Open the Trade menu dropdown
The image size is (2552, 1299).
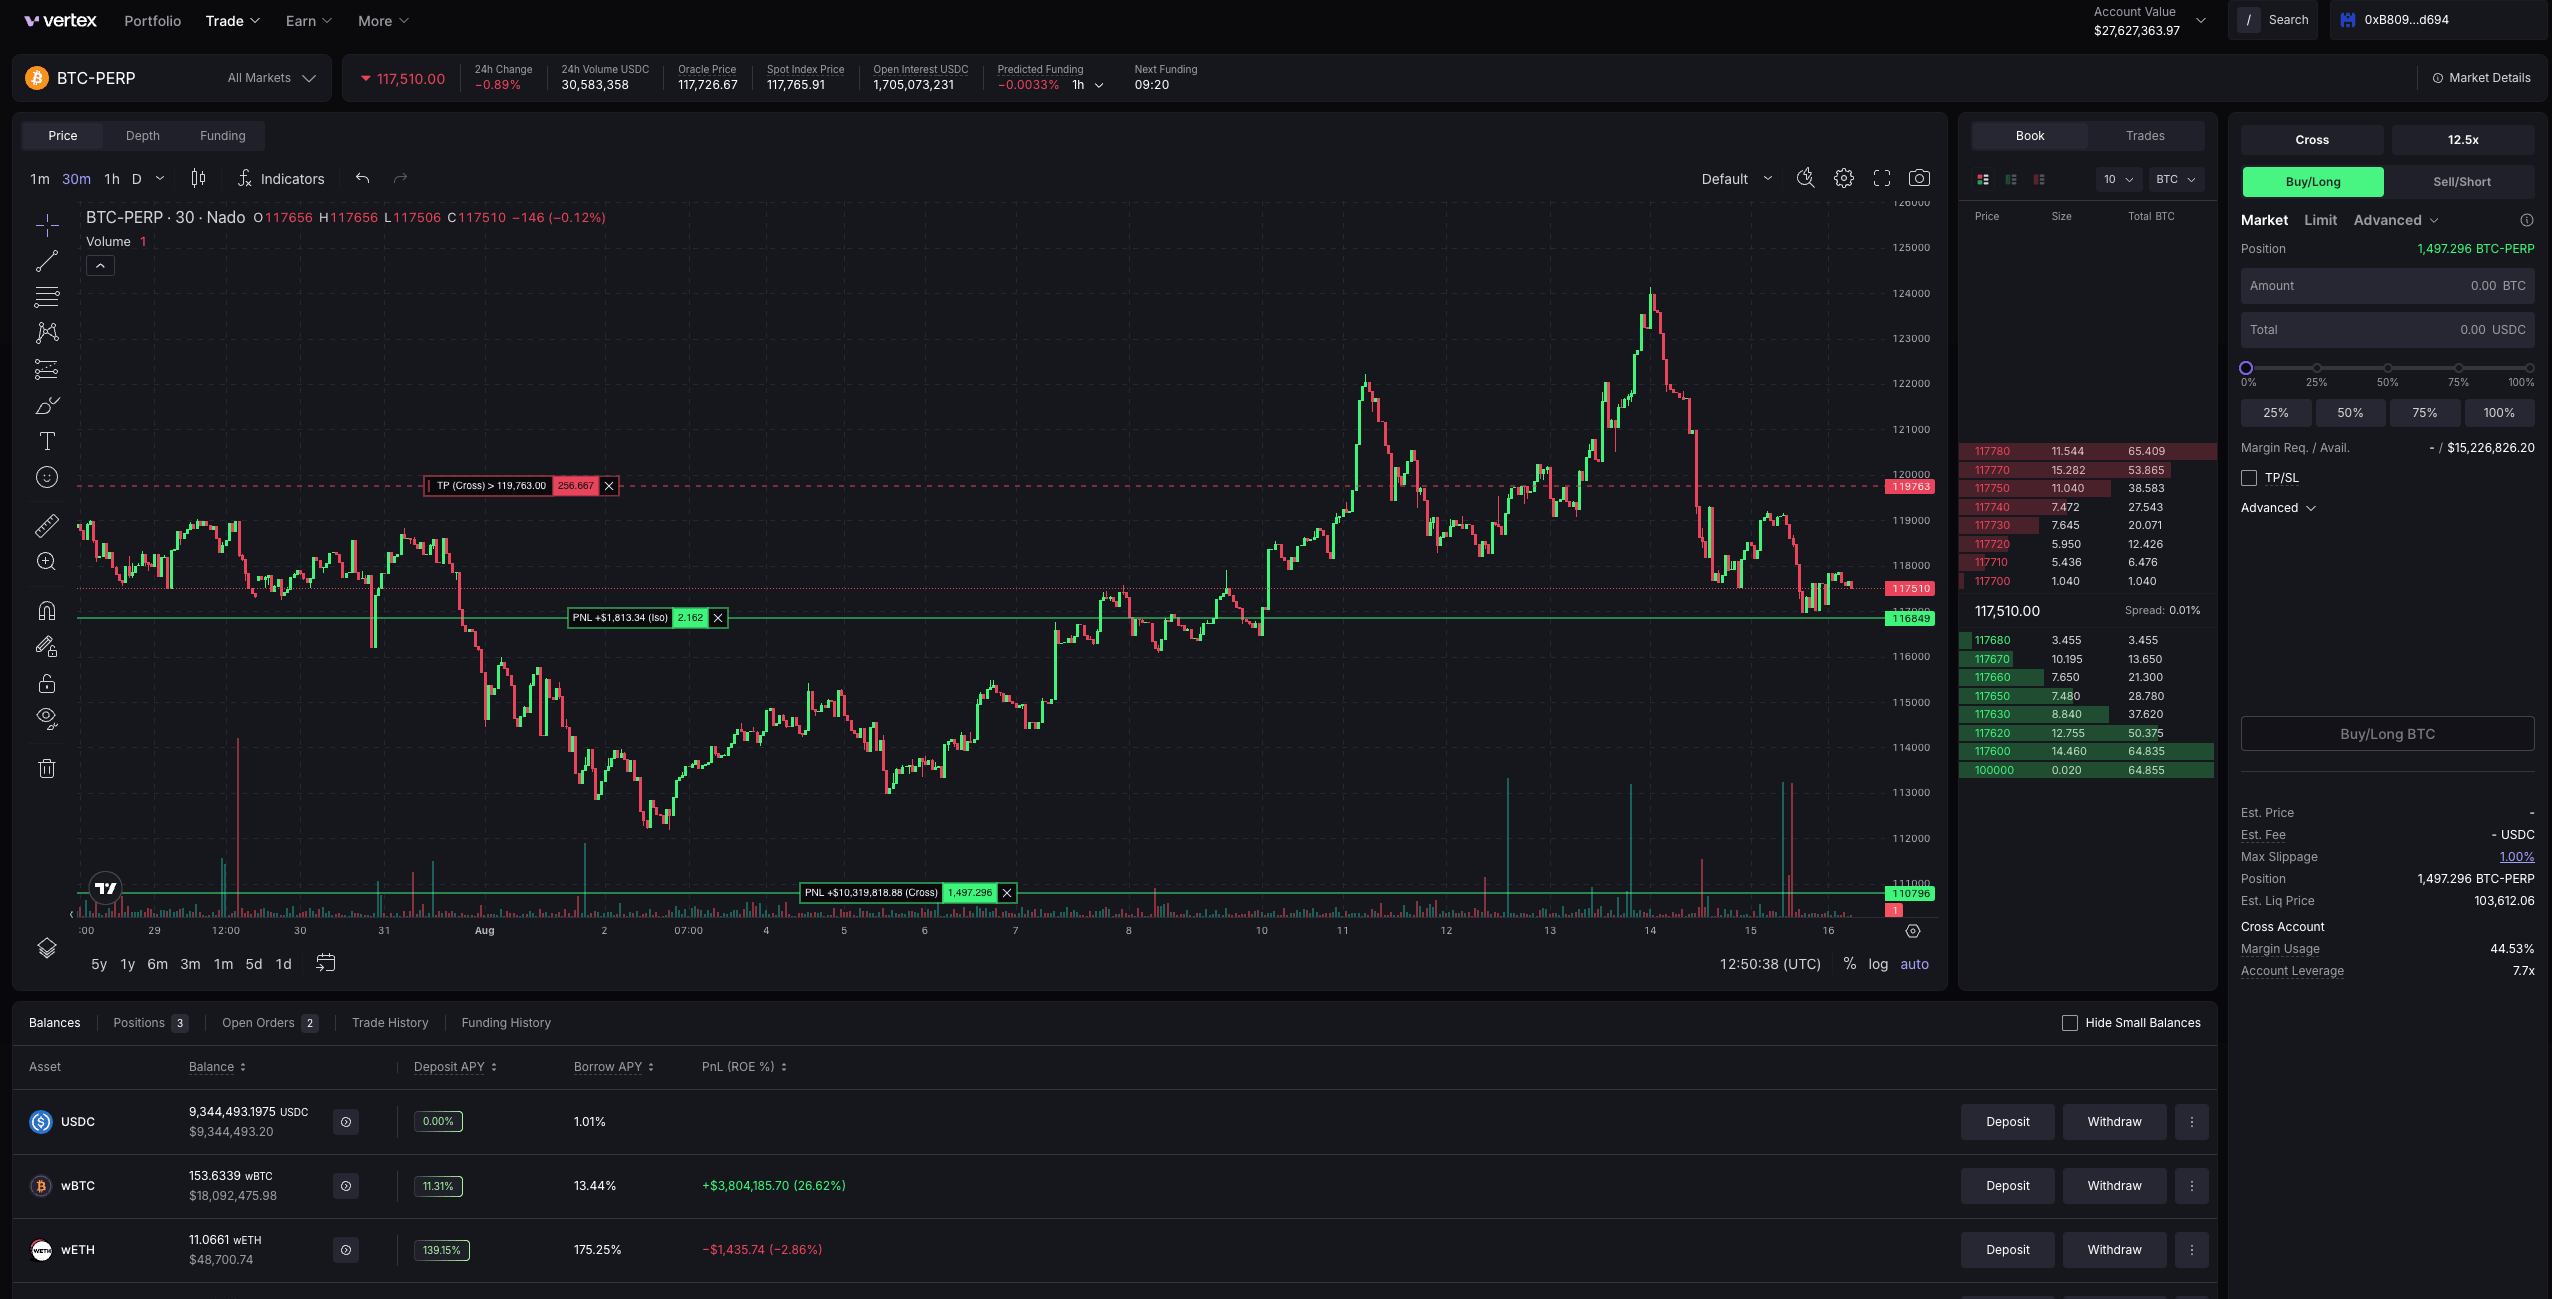coord(232,21)
